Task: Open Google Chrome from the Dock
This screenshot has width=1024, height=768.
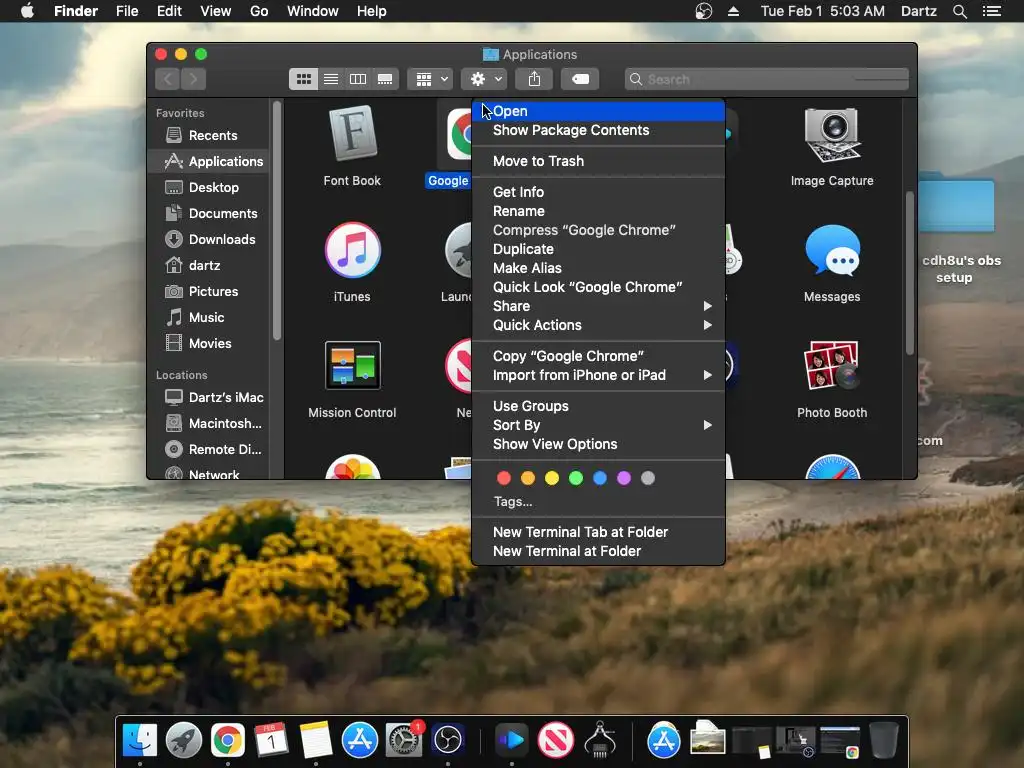Action: [x=227, y=741]
